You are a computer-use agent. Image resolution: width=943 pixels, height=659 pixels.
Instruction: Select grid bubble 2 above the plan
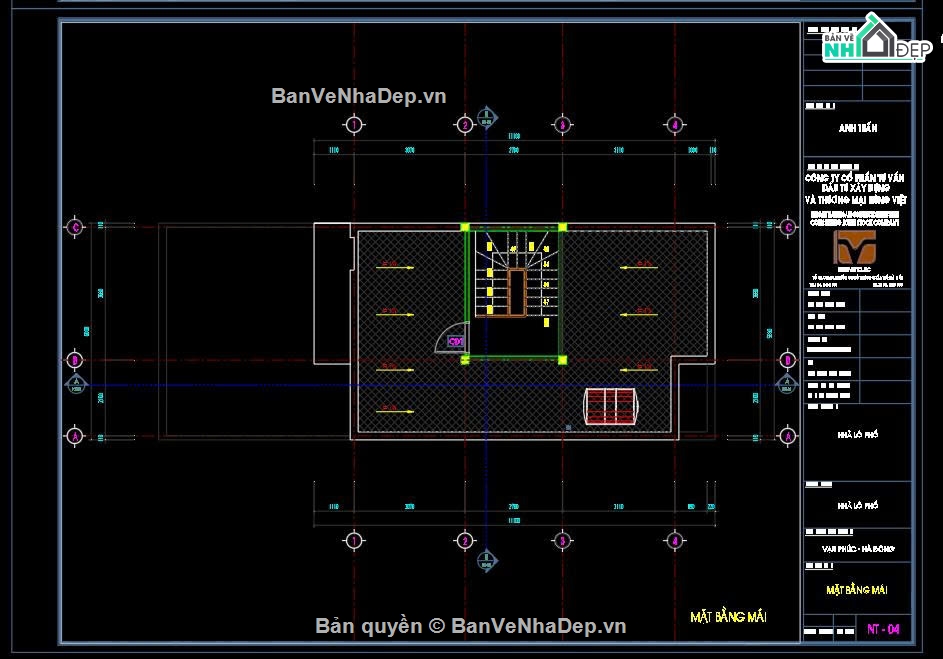(465, 124)
